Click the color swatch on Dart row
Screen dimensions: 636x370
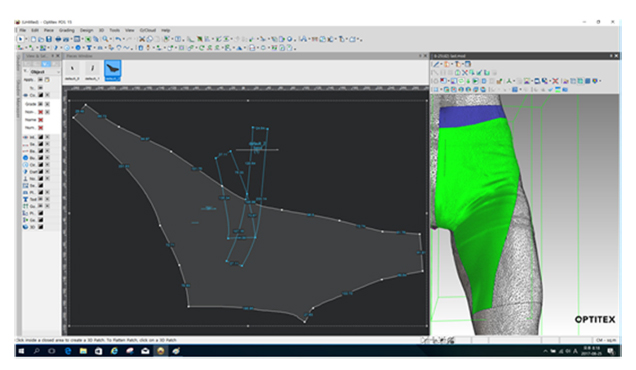point(40,171)
